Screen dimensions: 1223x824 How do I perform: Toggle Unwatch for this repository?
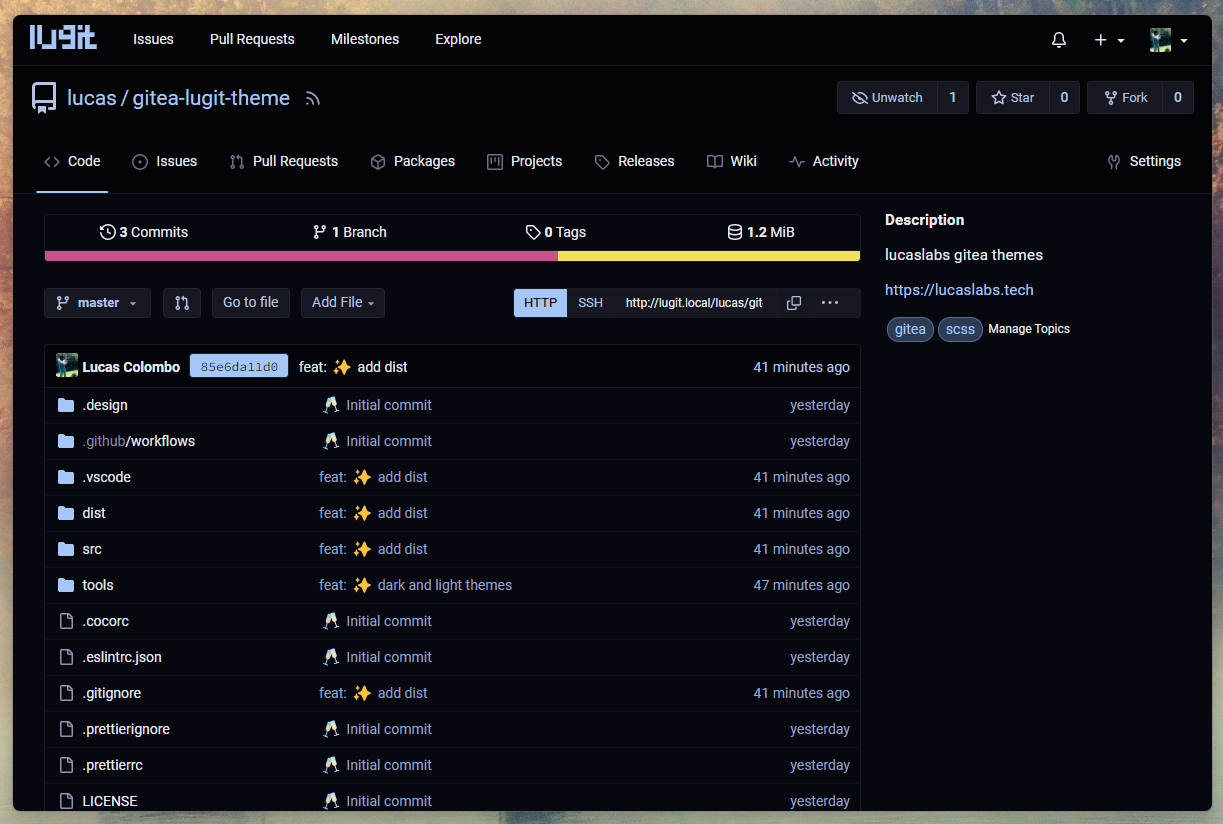887,98
